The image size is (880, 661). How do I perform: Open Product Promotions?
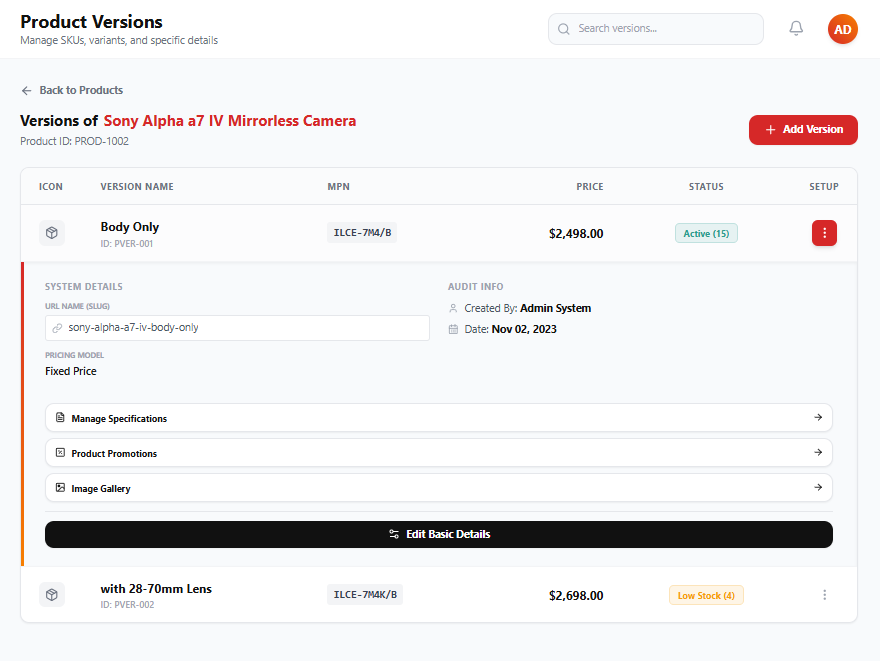click(438, 453)
